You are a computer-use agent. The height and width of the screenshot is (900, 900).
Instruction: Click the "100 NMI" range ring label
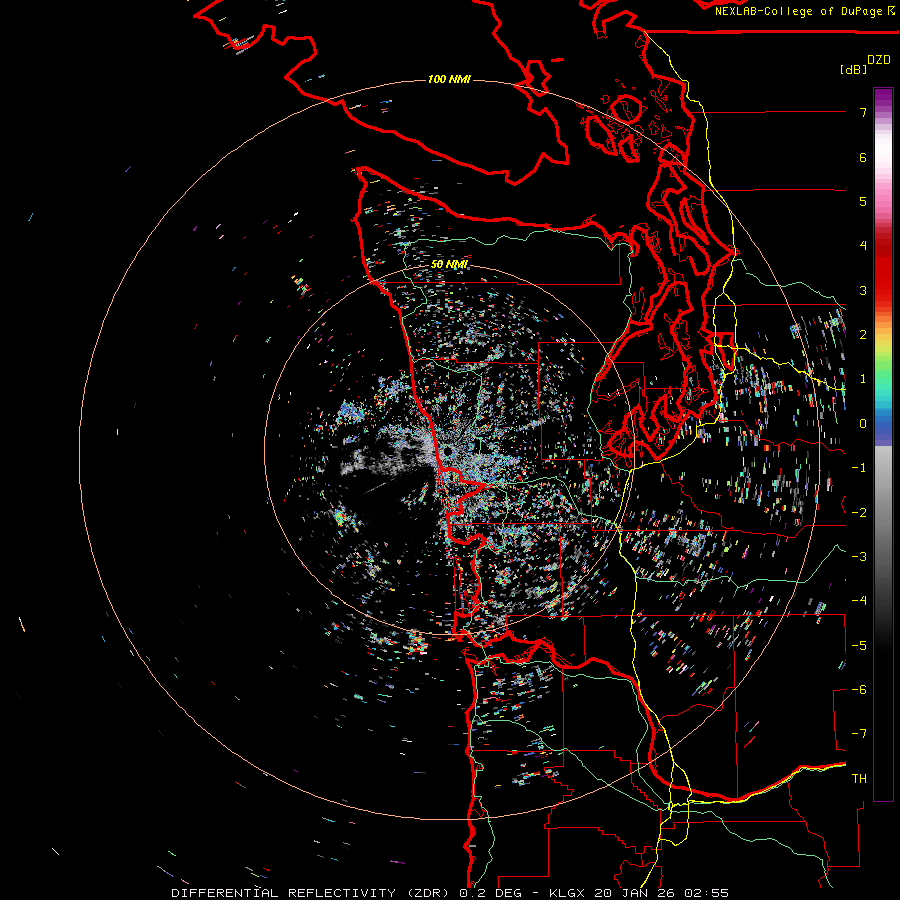pyautogui.click(x=449, y=79)
